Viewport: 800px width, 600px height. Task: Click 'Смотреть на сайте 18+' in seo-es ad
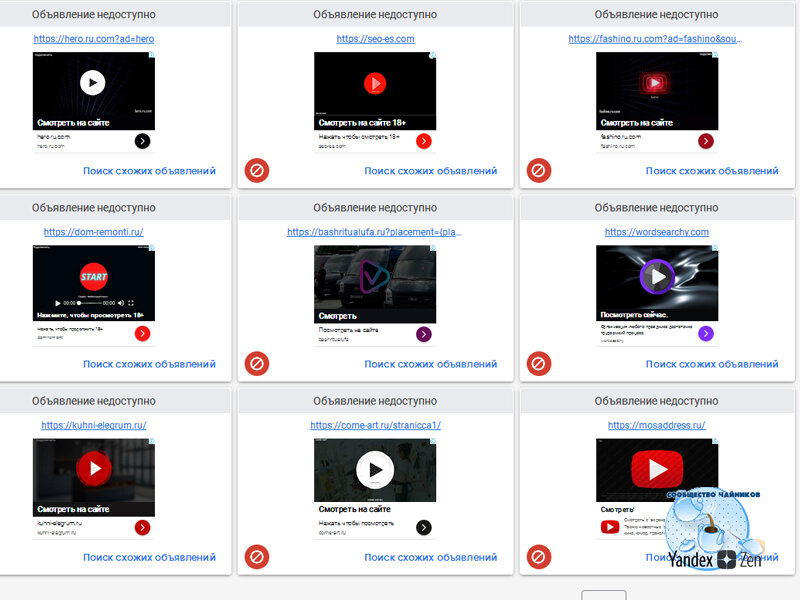(362, 123)
